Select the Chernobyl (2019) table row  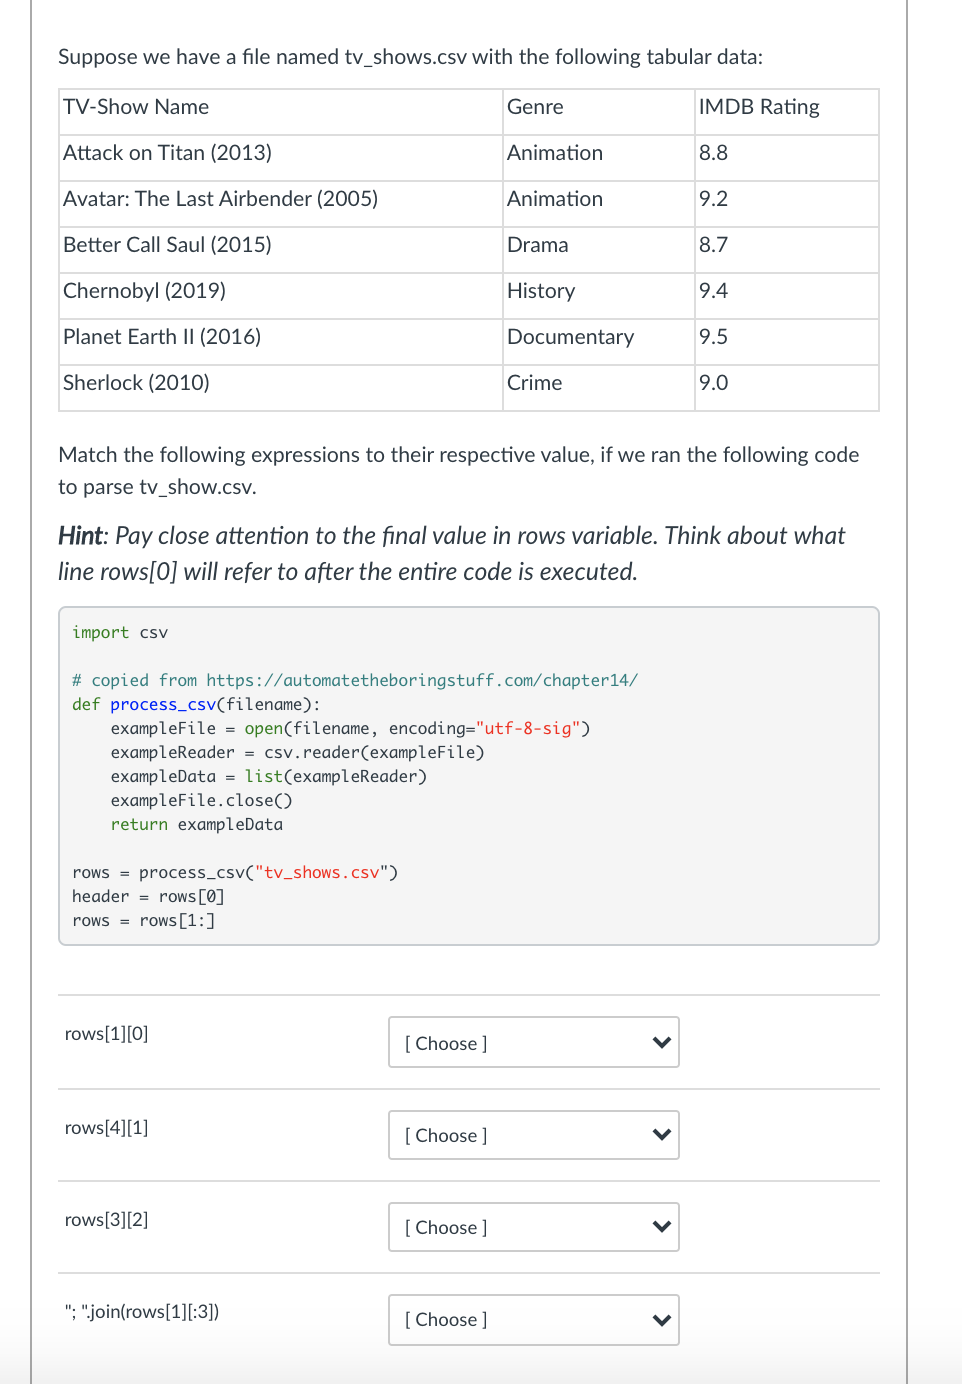(144, 291)
